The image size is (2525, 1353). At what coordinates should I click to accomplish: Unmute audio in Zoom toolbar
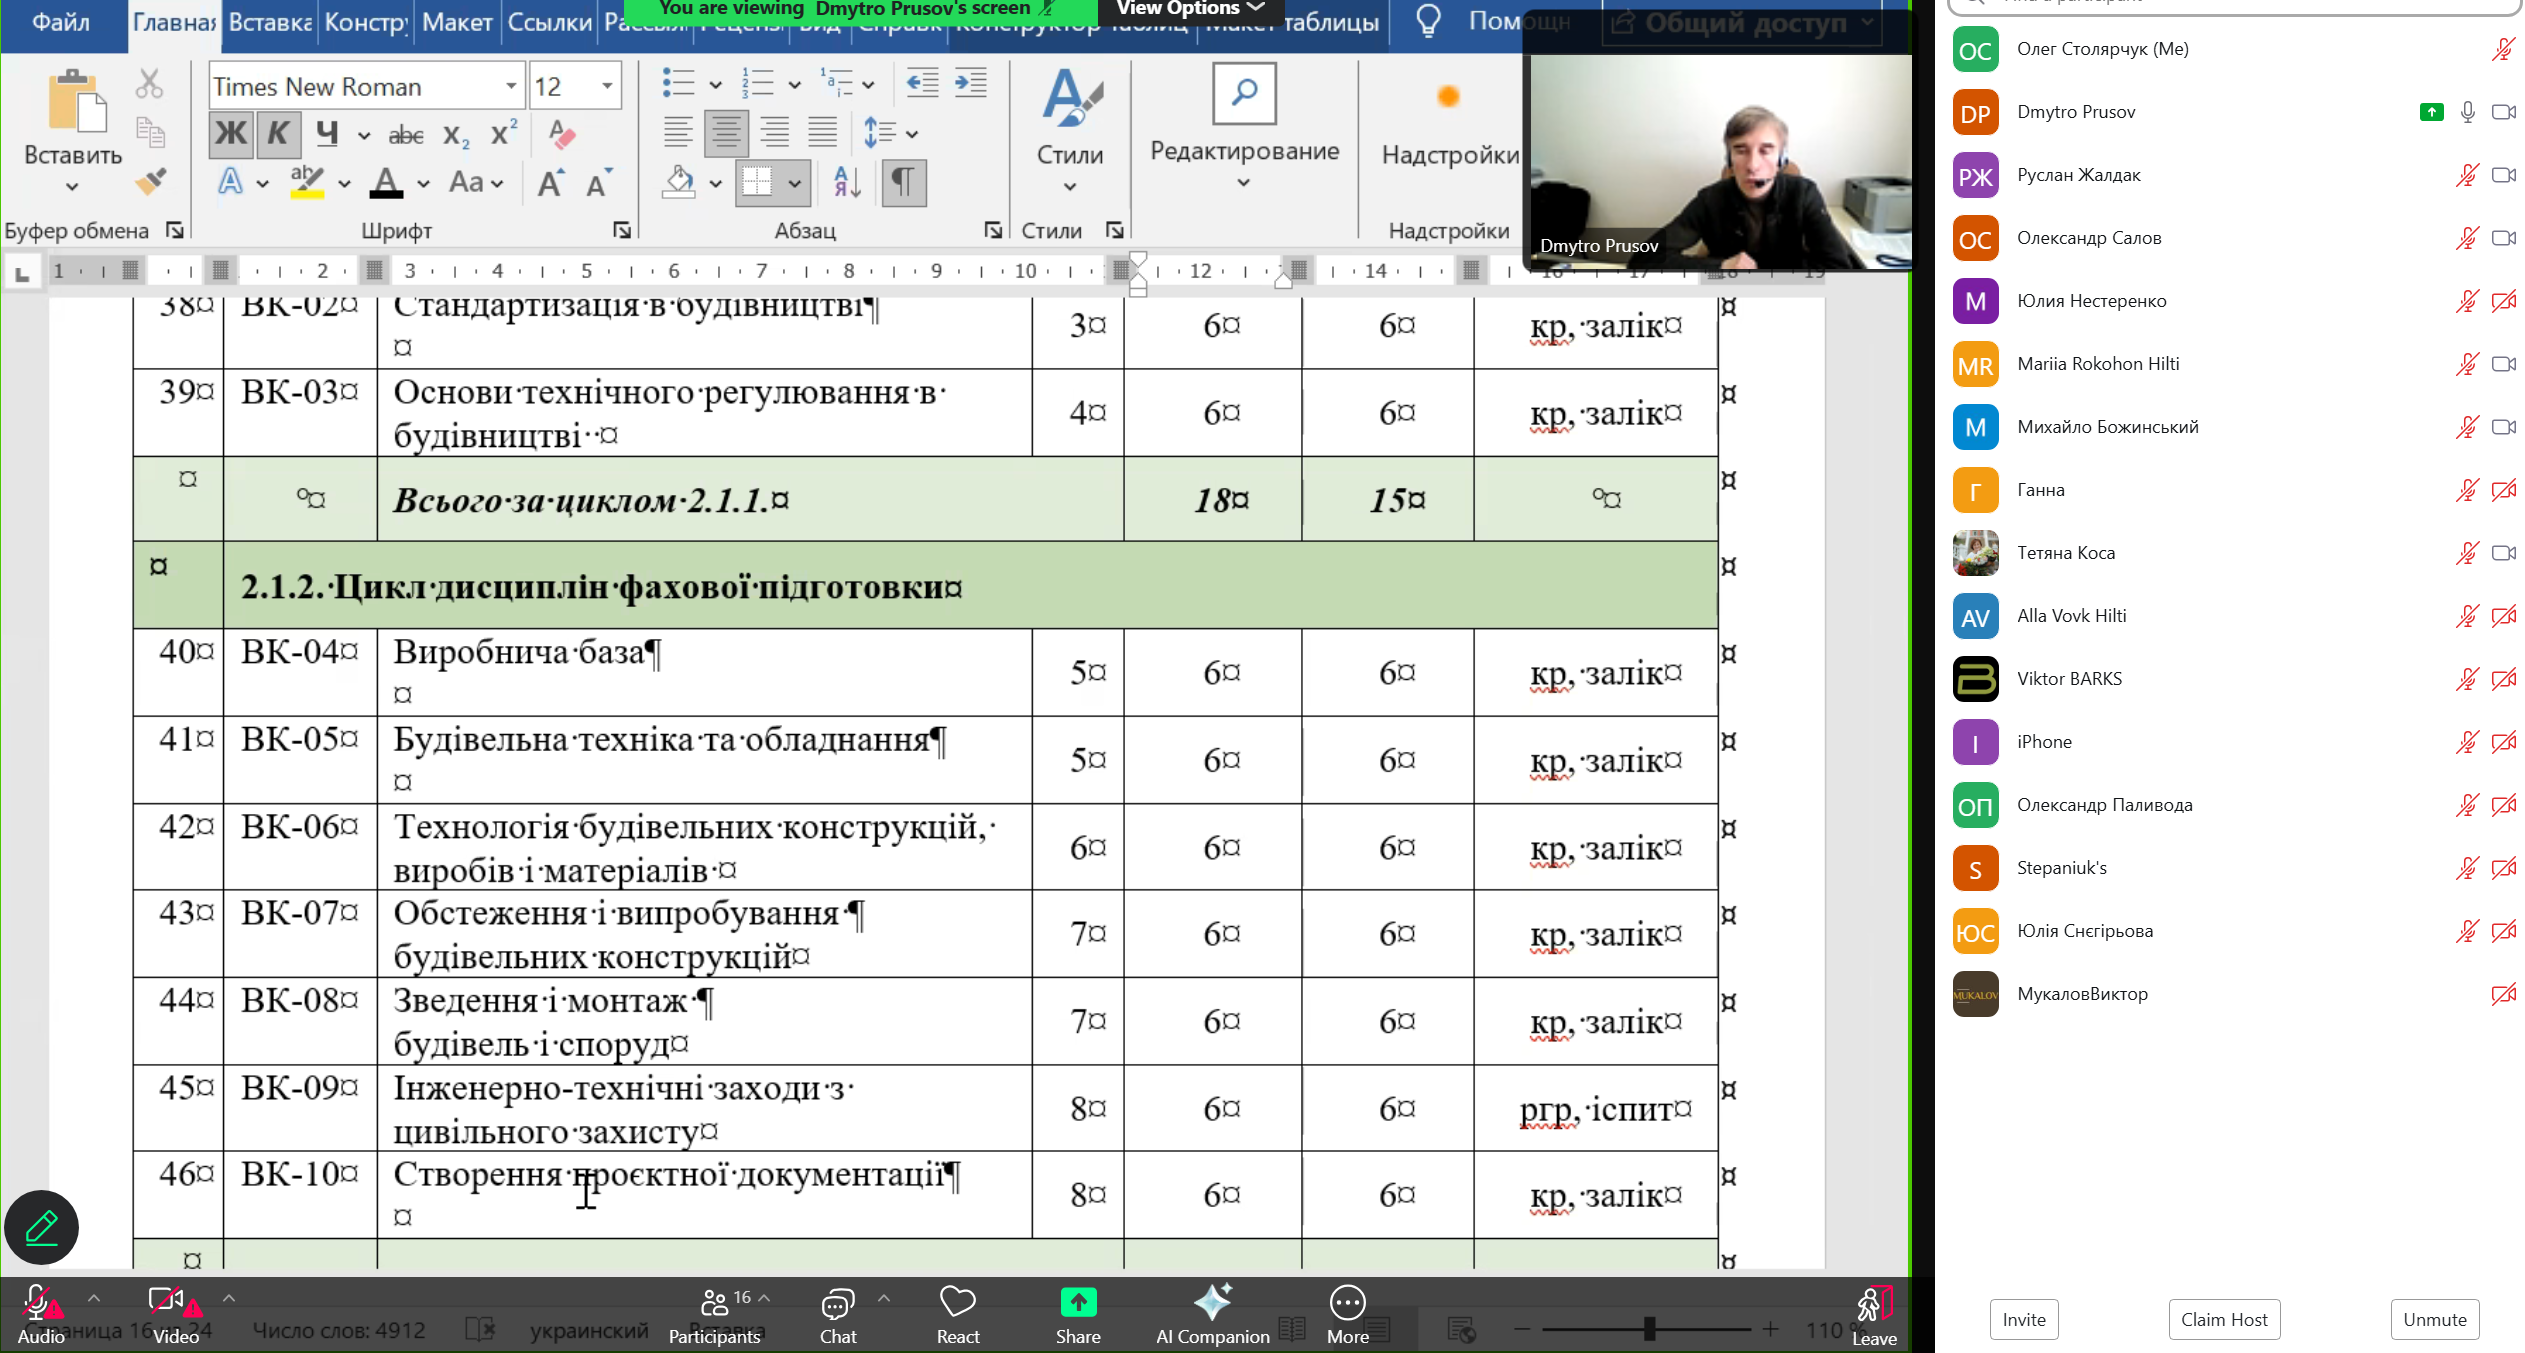click(x=41, y=1314)
